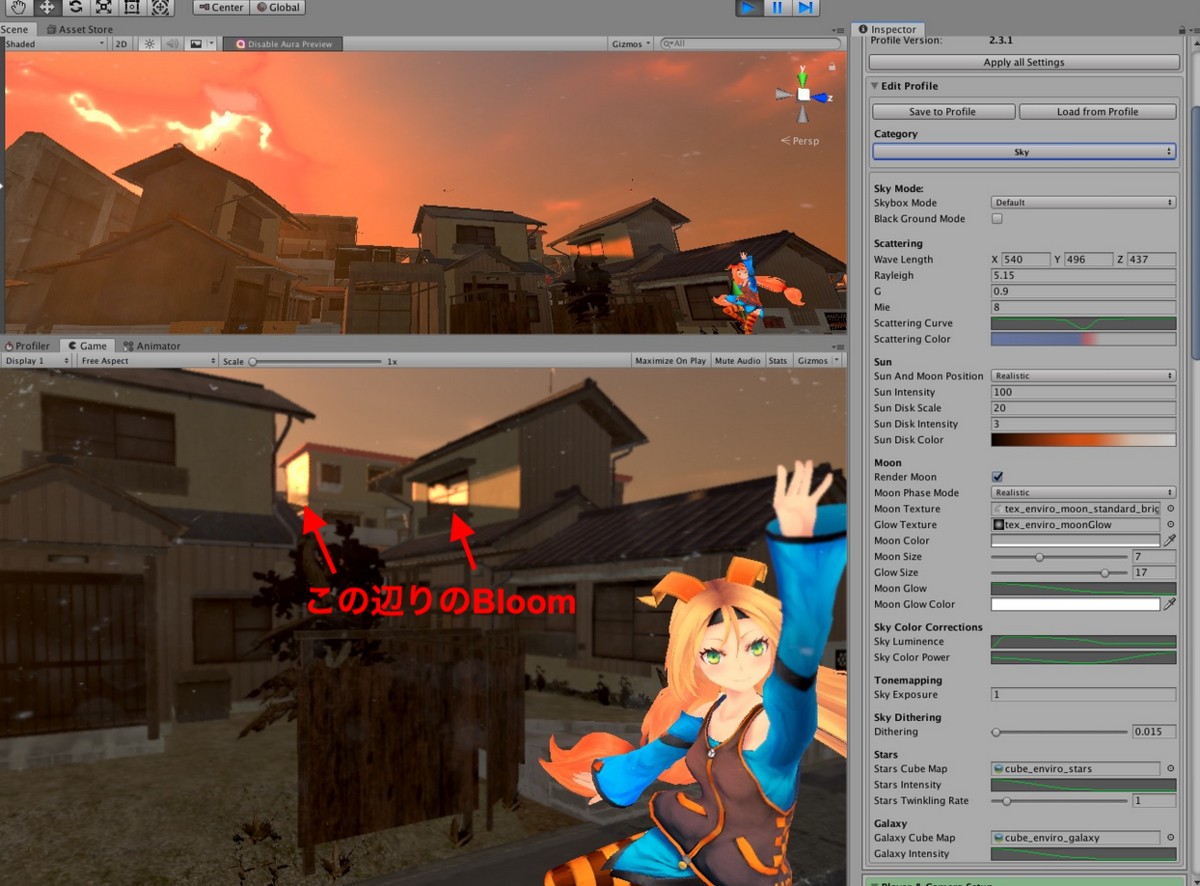Open the Scattering Curve editor

1083,324
